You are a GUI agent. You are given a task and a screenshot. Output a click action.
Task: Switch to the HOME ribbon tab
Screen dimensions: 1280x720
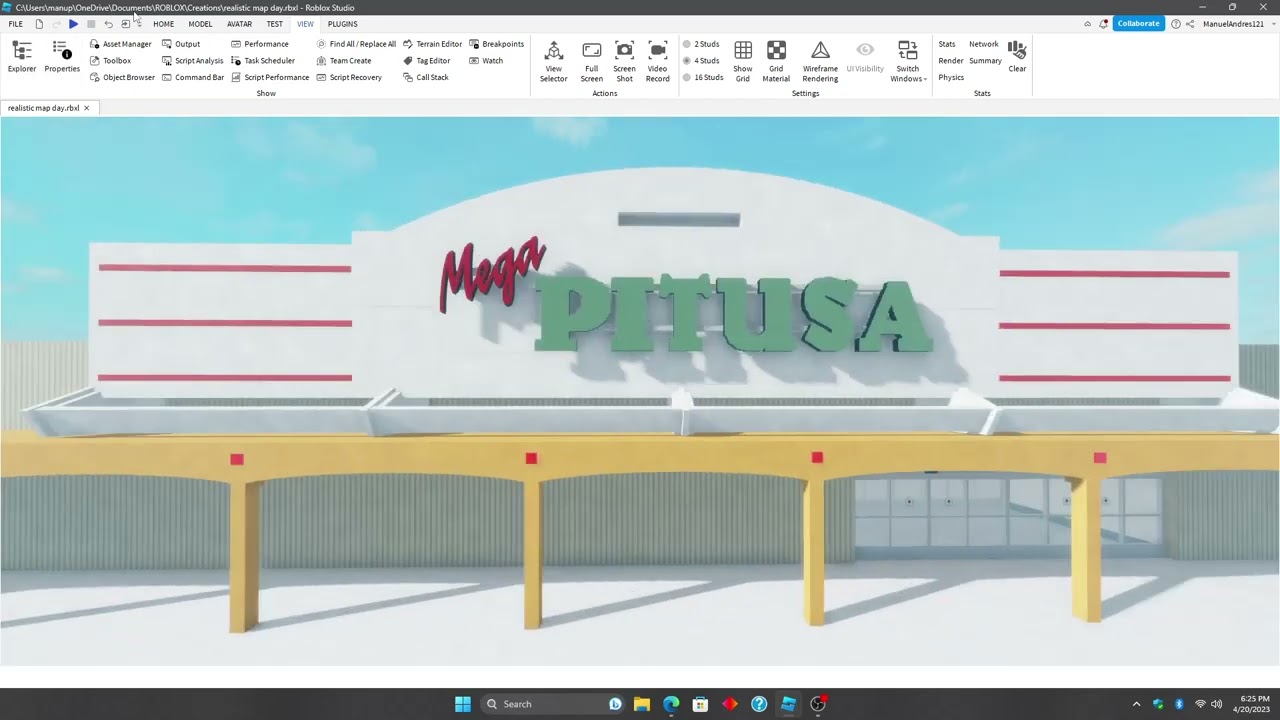point(163,24)
